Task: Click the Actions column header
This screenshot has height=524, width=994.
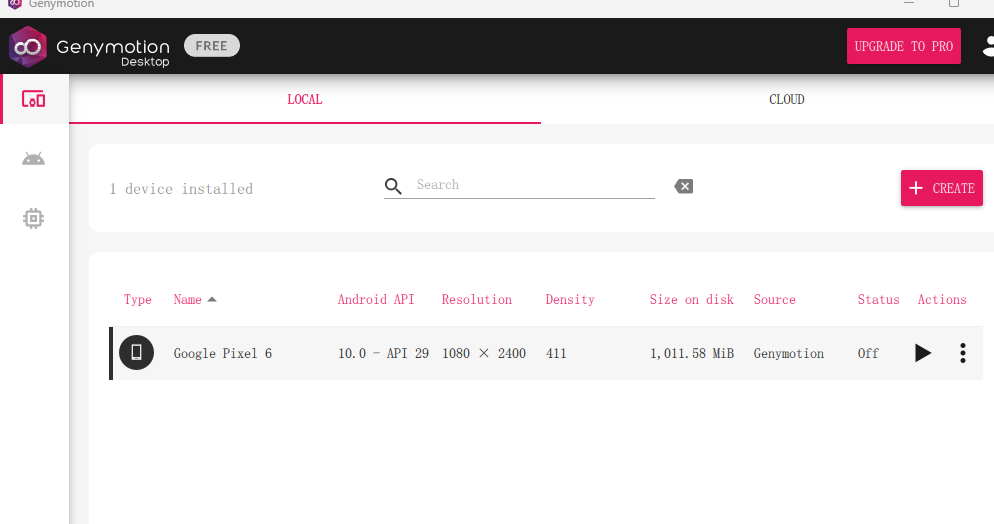Action: 942,300
